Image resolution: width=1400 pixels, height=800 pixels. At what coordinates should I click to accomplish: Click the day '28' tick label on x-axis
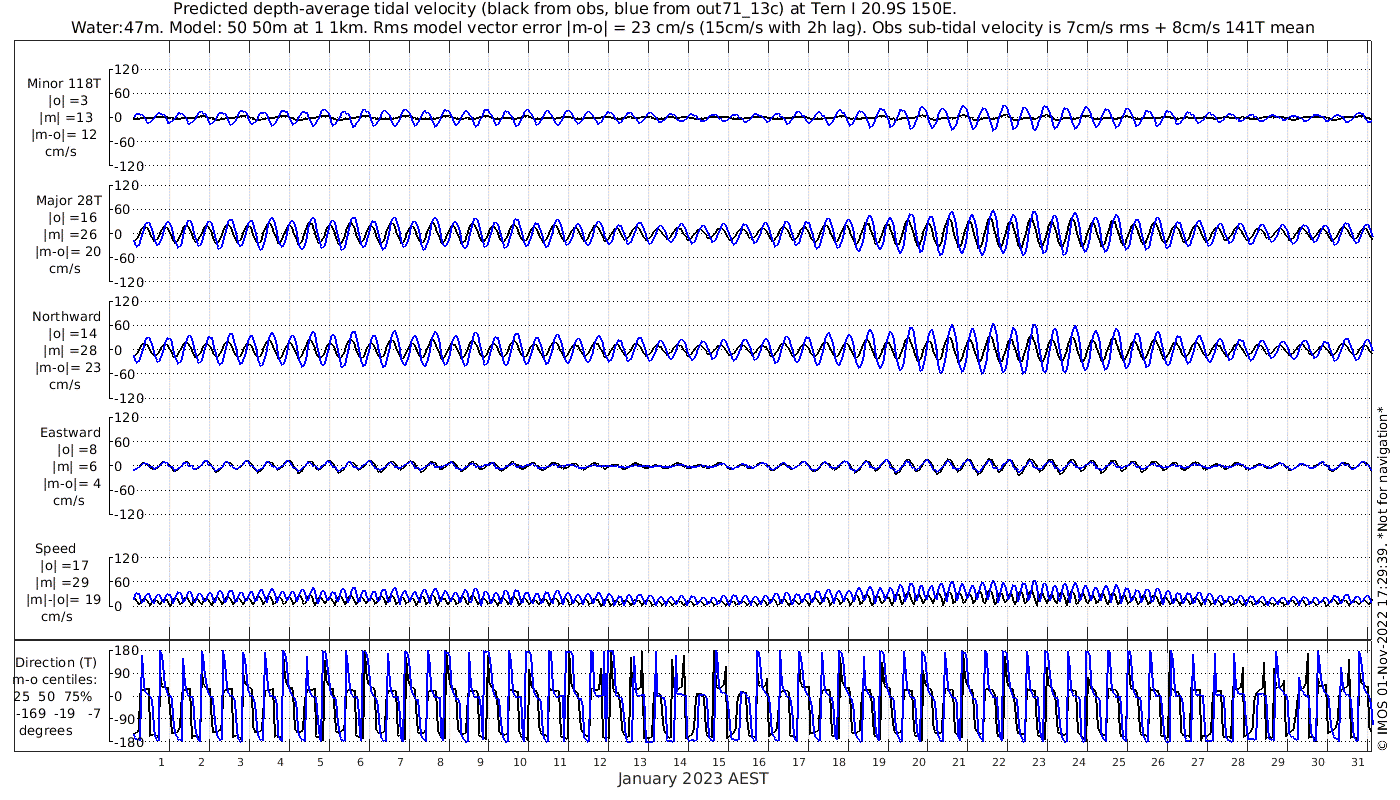[1238, 762]
